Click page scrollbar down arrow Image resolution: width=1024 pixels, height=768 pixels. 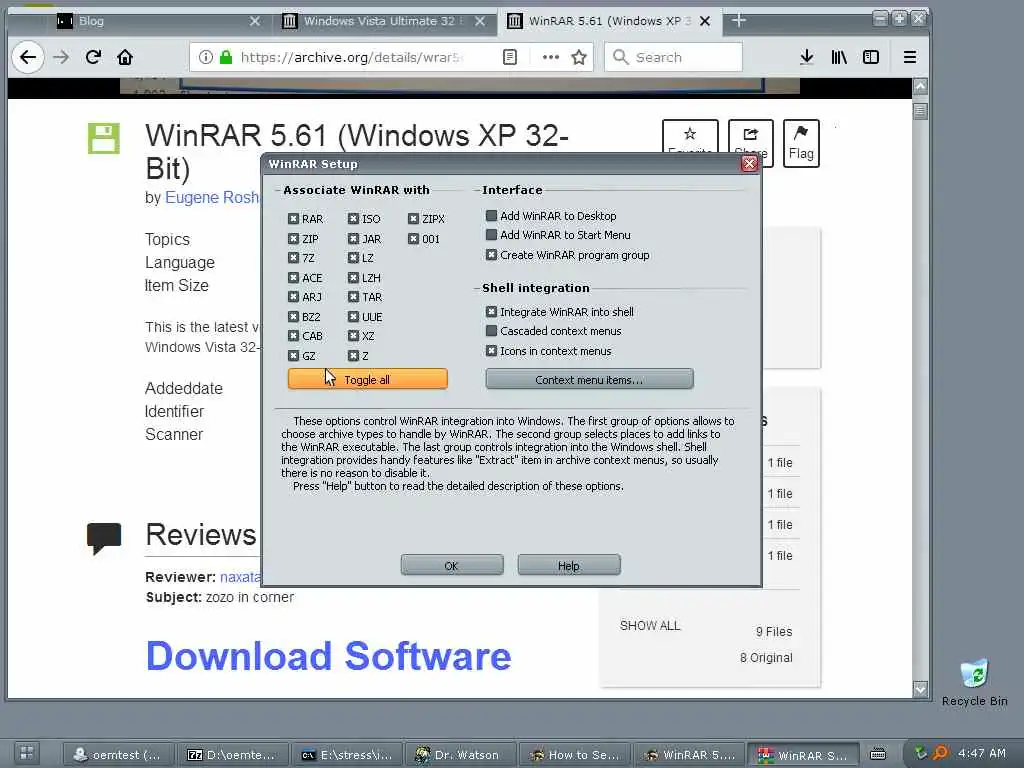[920, 689]
